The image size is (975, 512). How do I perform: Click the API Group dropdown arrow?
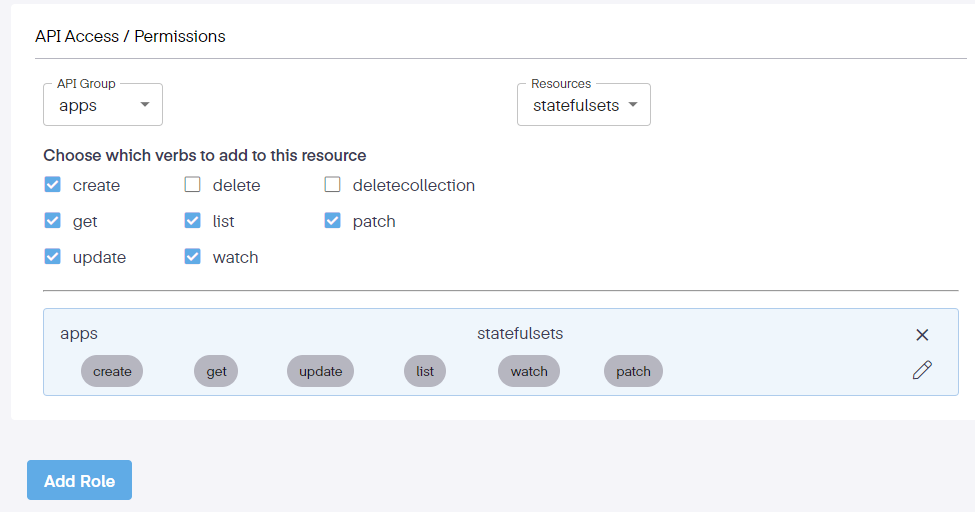145,105
